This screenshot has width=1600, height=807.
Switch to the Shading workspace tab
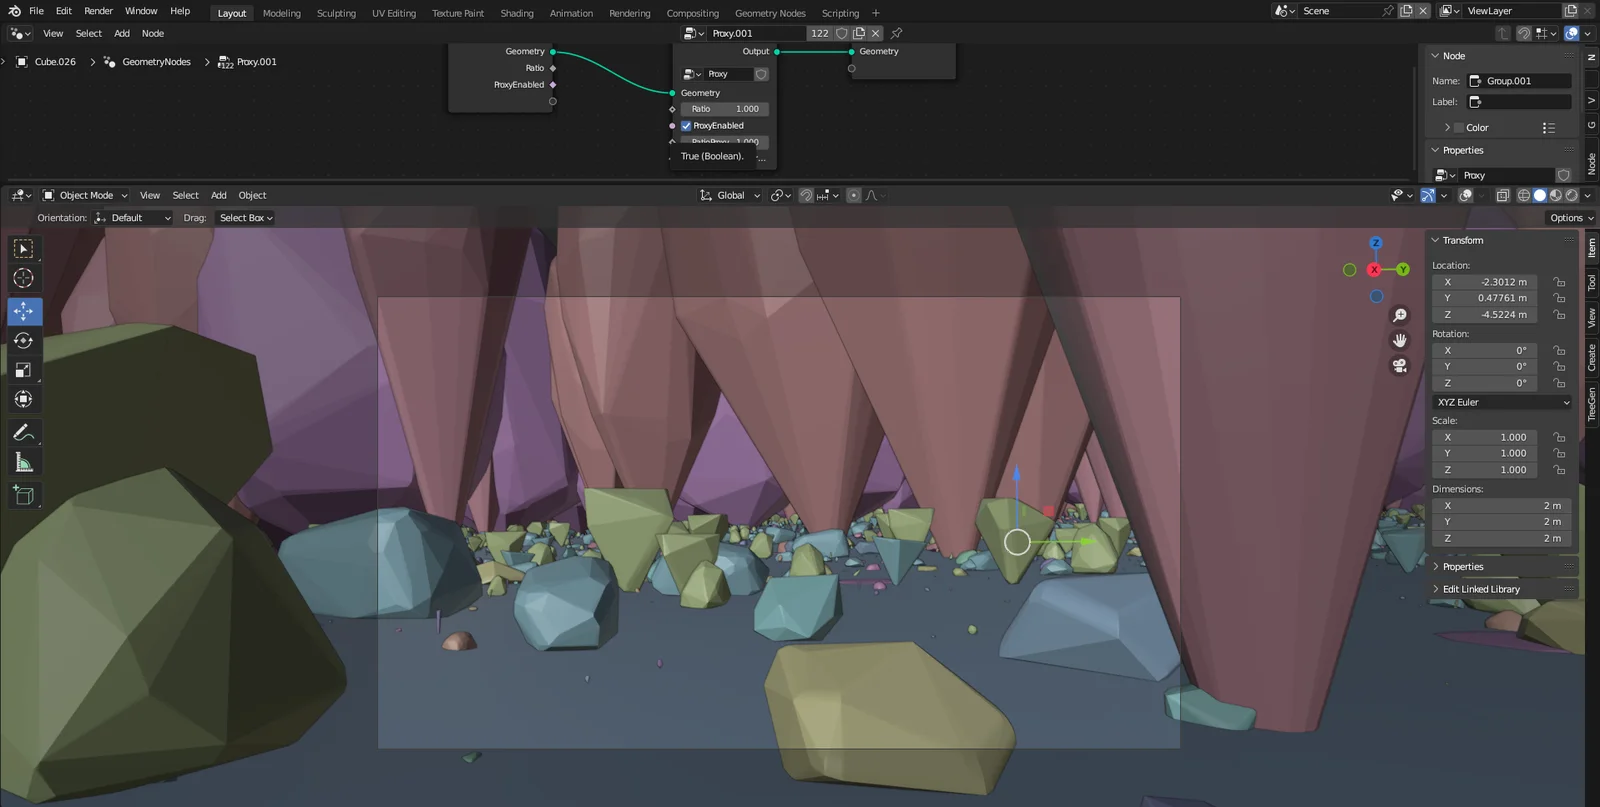coord(517,13)
